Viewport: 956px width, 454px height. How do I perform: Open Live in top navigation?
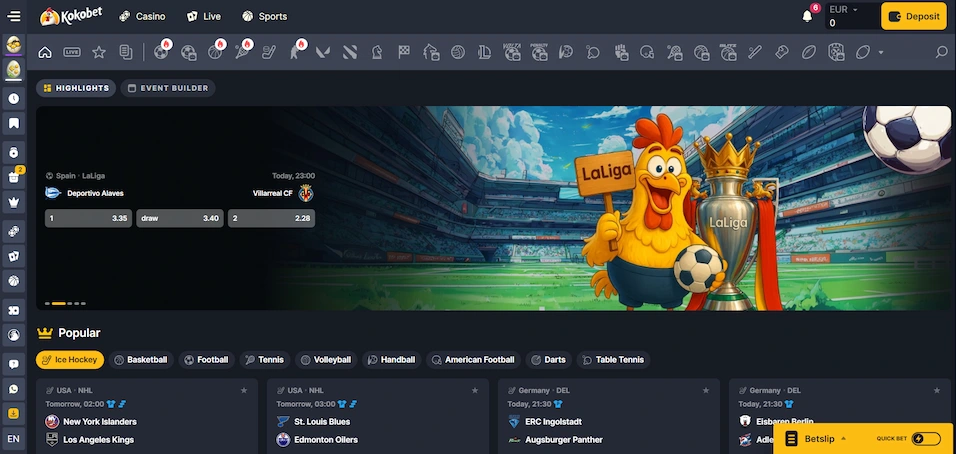[204, 16]
